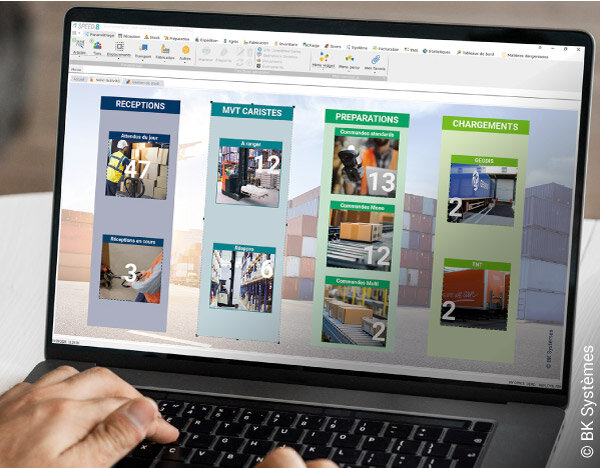
Task: Switch to the Fabrication ribbon tab
Action: tap(256, 42)
